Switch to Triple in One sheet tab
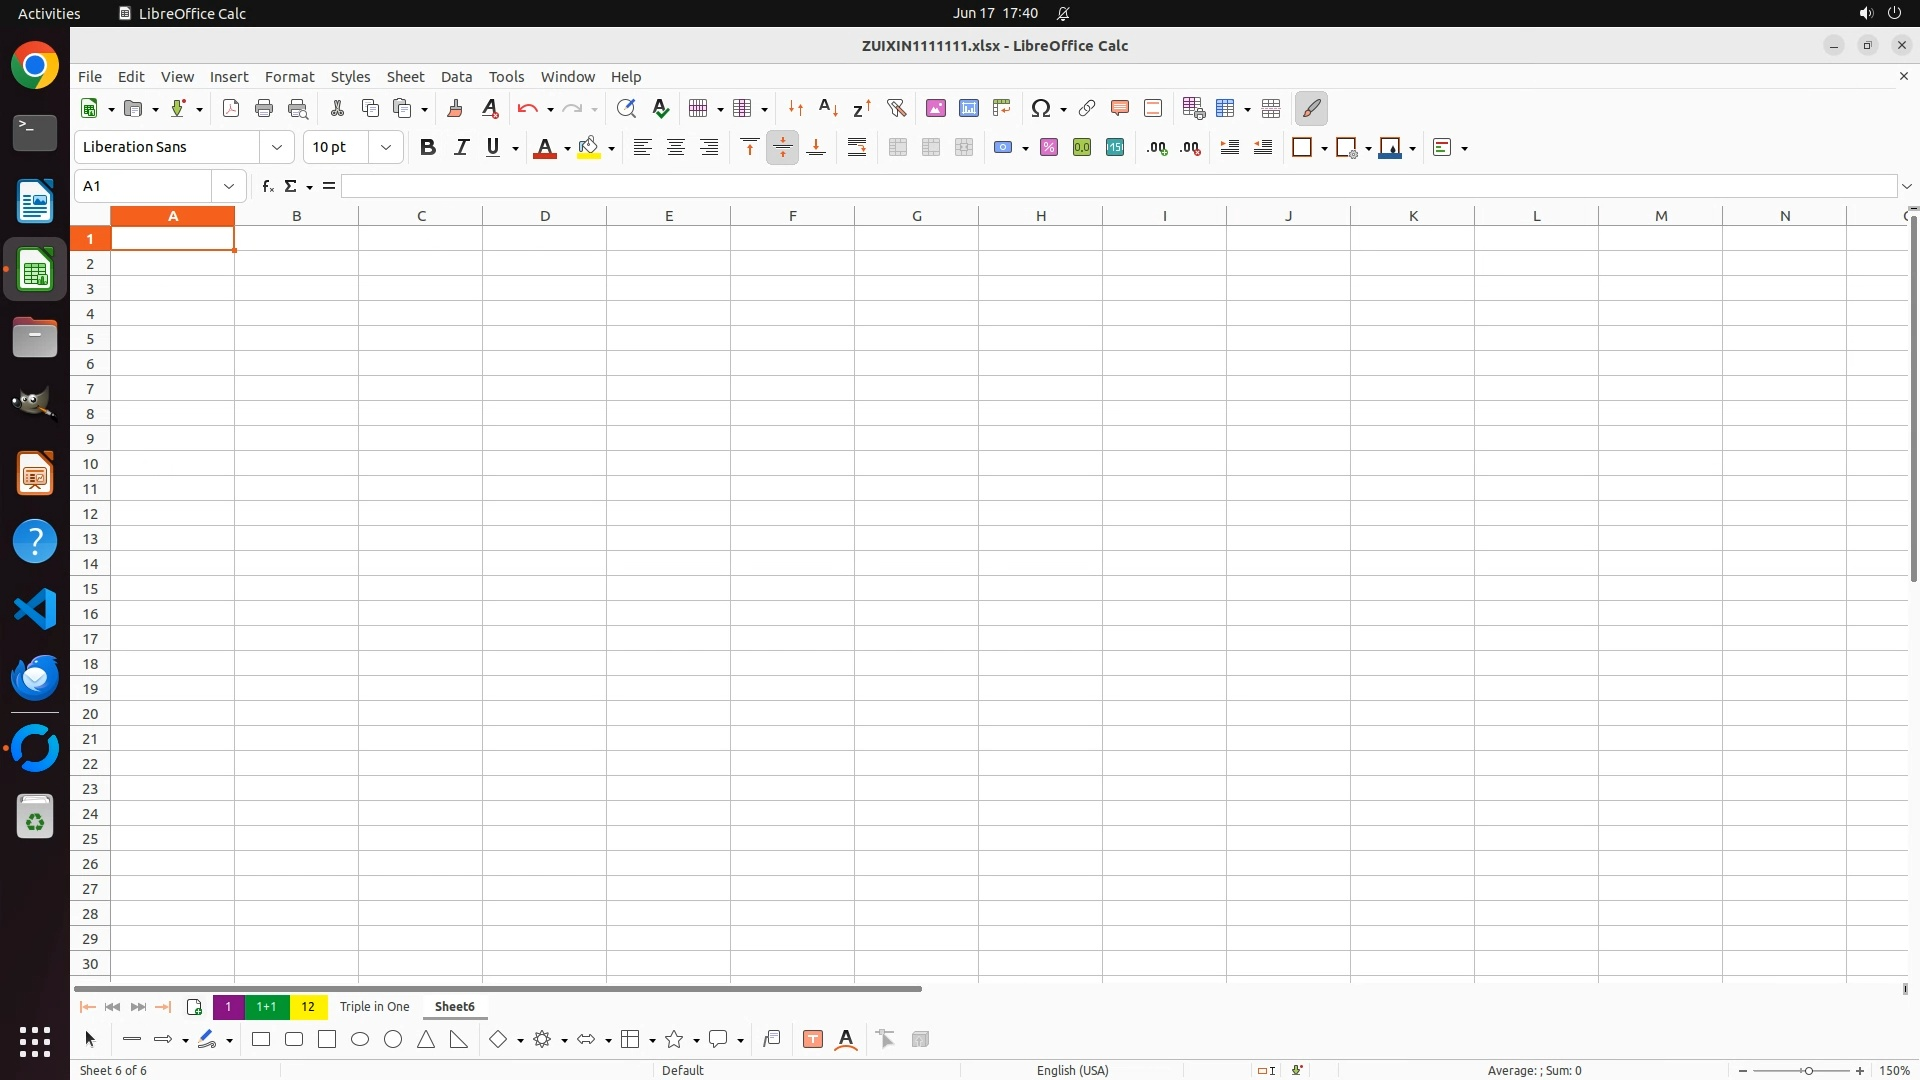This screenshot has height=1080, width=1920. (374, 1006)
